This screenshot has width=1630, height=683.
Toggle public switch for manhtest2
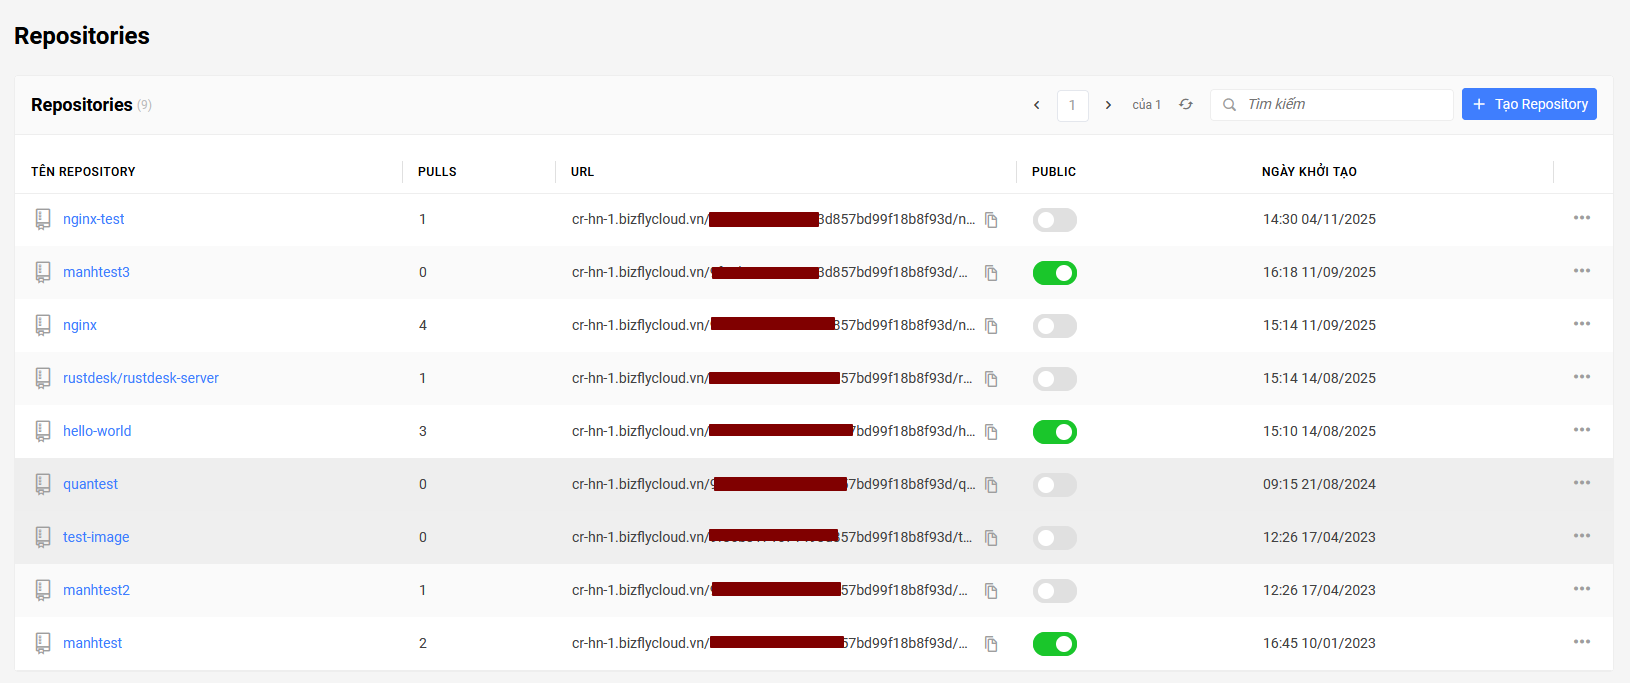[x=1054, y=591]
